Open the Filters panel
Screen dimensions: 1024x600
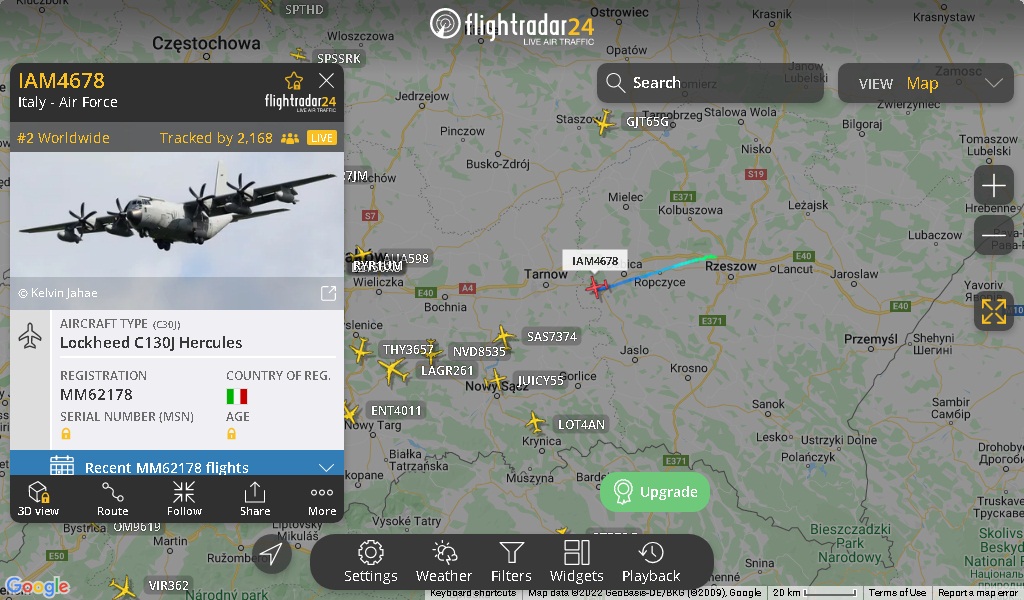point(511,561)
